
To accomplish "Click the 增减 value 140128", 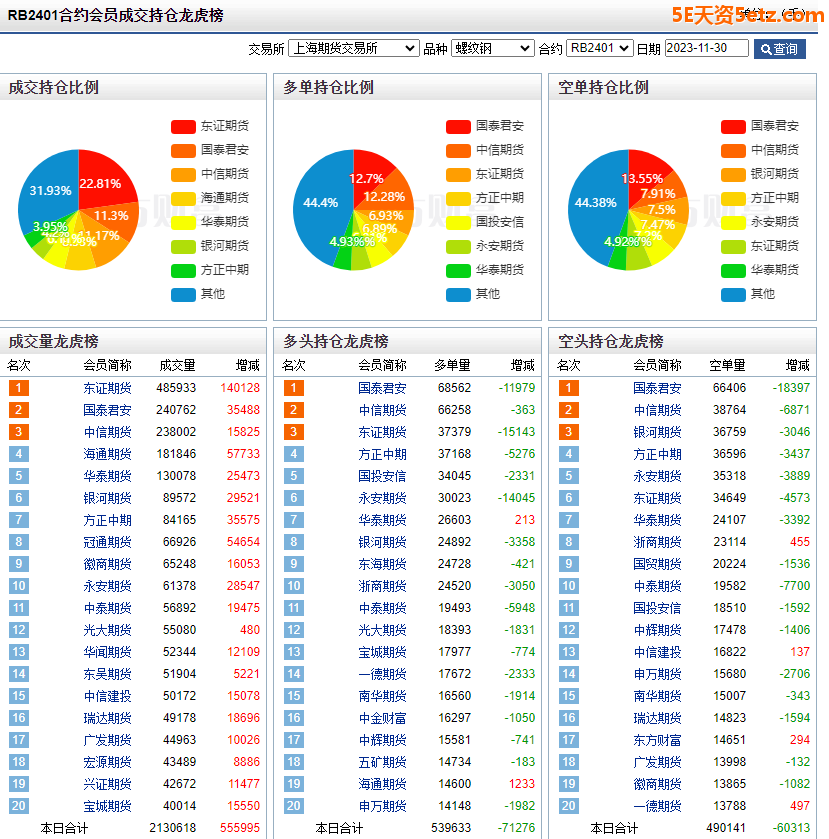I will click(x=240, y=388).
